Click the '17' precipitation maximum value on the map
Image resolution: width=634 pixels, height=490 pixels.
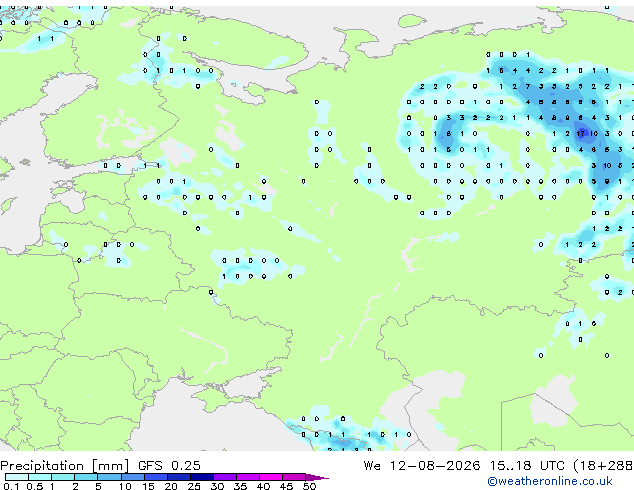click(581, 133)
